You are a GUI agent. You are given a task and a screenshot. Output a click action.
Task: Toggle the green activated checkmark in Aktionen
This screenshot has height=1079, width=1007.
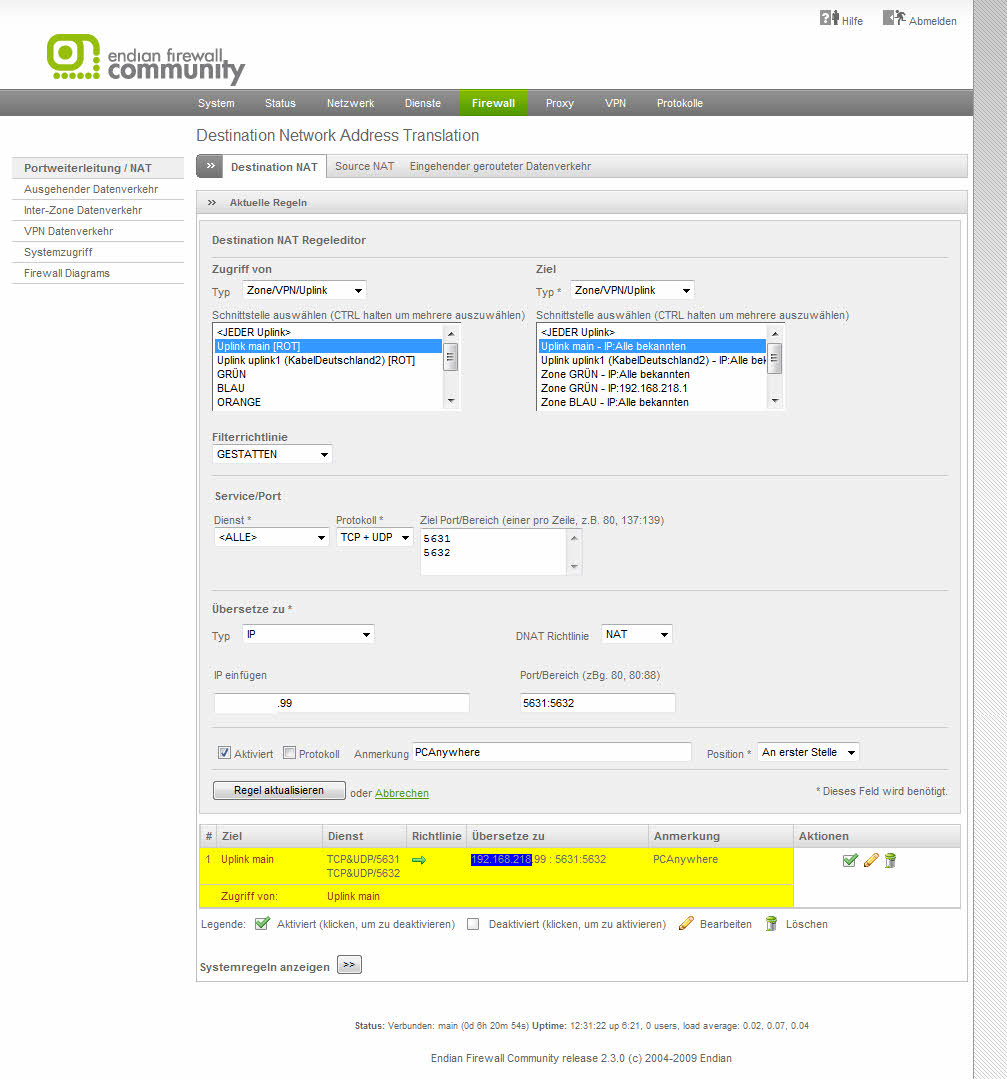pyautogui.click(x=850, y=860)
